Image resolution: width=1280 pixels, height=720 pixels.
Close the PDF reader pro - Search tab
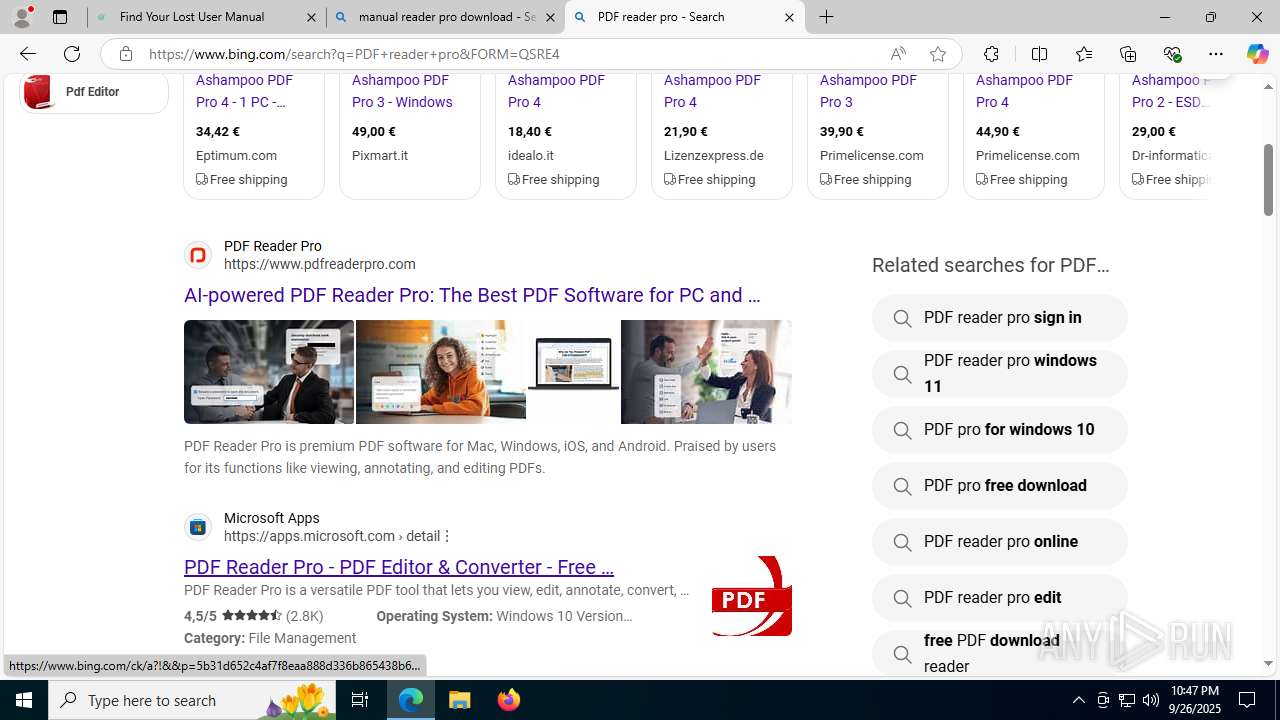[789, 17]
